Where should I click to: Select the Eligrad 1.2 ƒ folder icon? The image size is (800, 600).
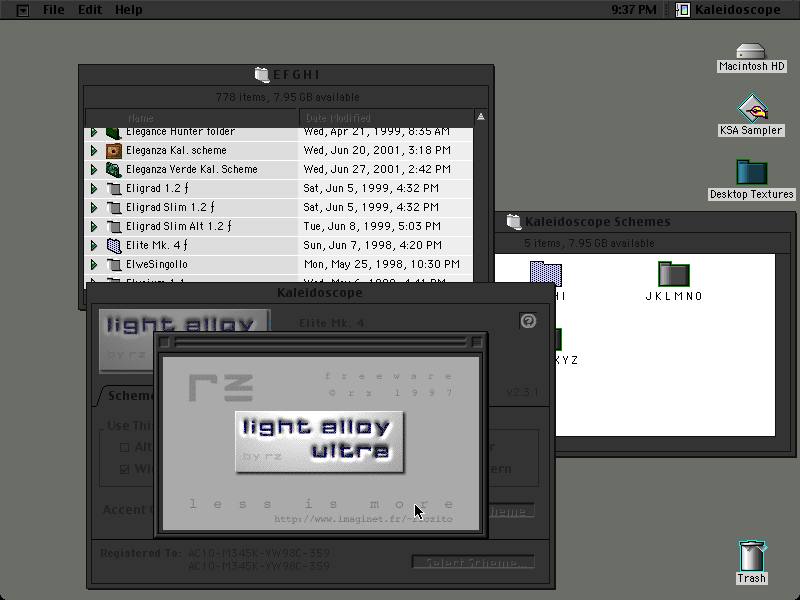coord(113,188)
